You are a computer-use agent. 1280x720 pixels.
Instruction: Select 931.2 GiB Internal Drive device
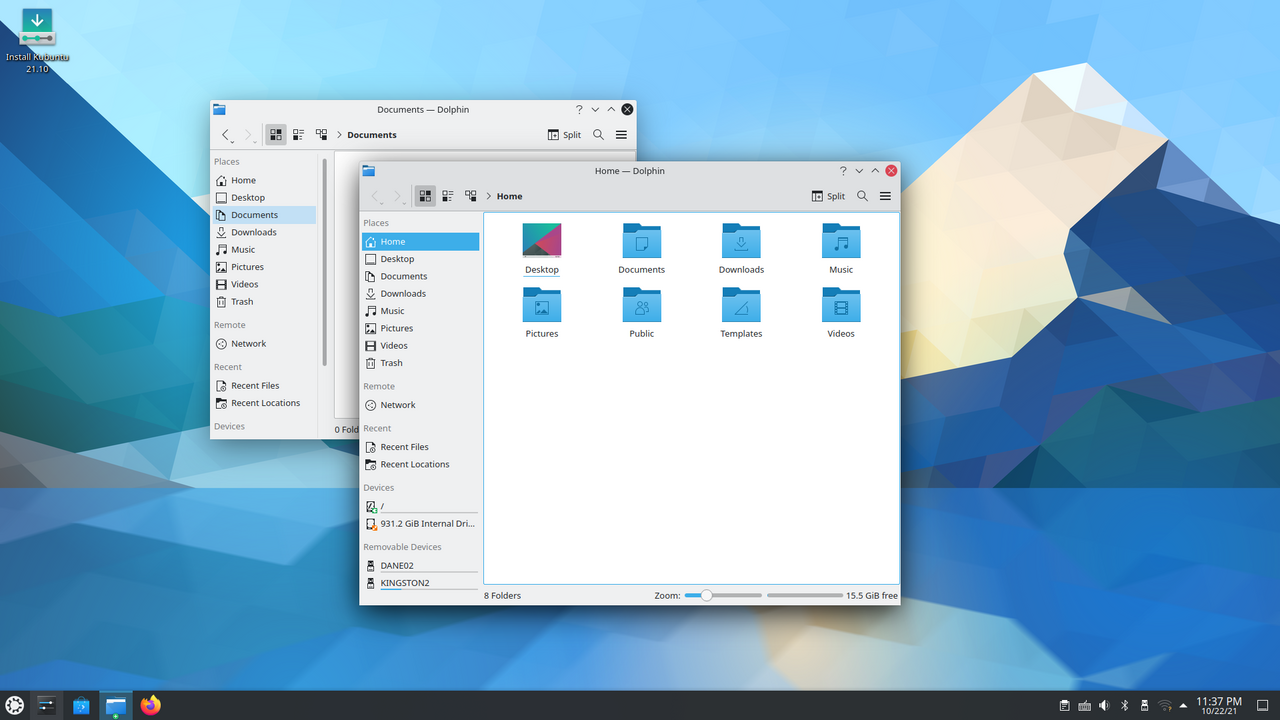click(421, 524)
